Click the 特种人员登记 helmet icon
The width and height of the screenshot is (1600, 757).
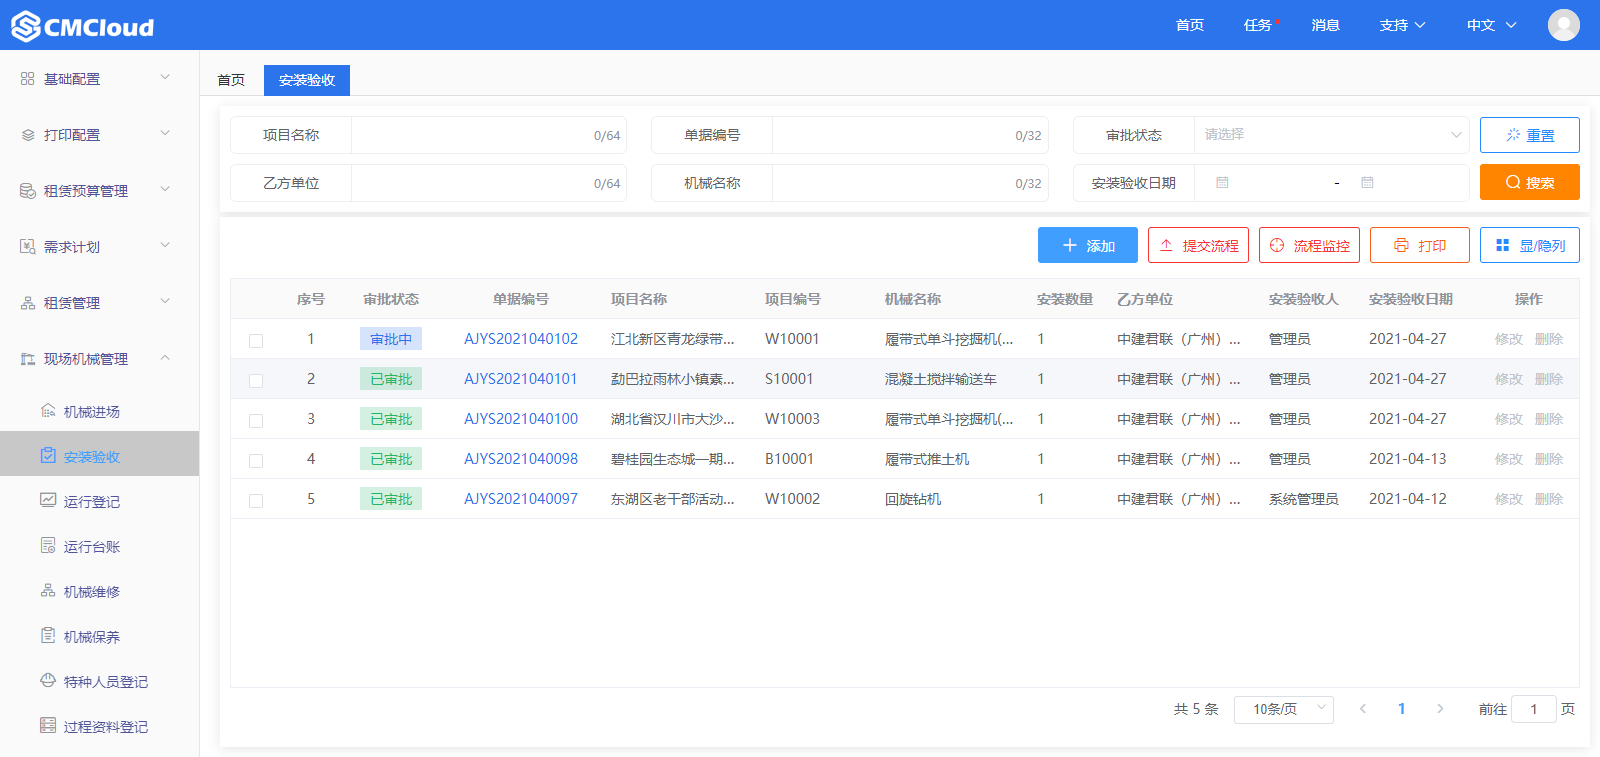[48, 680]
